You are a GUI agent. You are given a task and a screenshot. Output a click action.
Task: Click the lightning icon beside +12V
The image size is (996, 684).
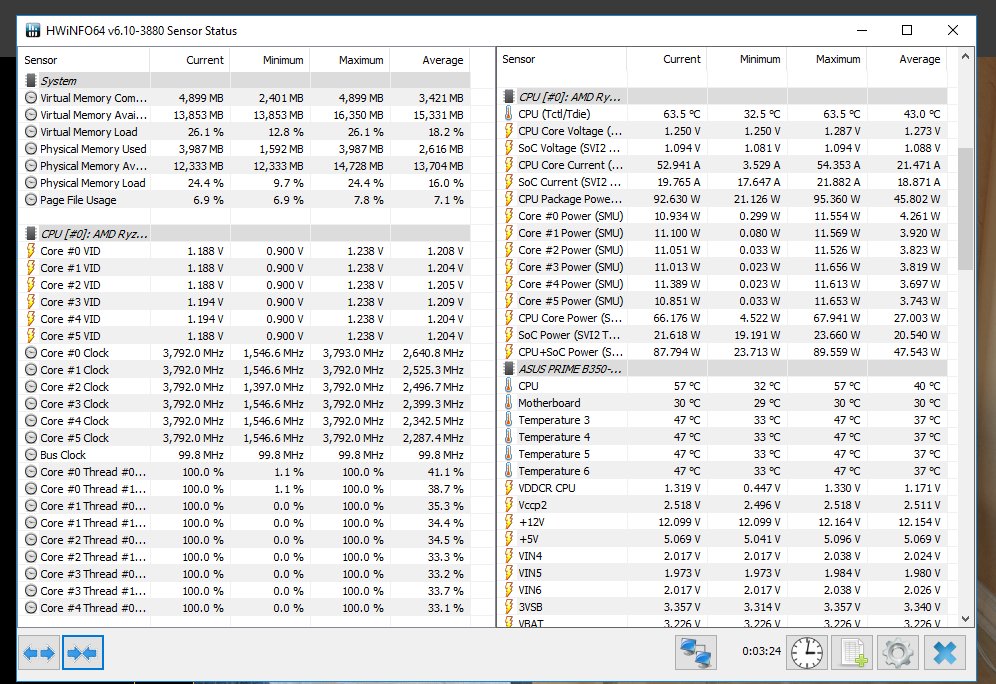click(508, 522)
